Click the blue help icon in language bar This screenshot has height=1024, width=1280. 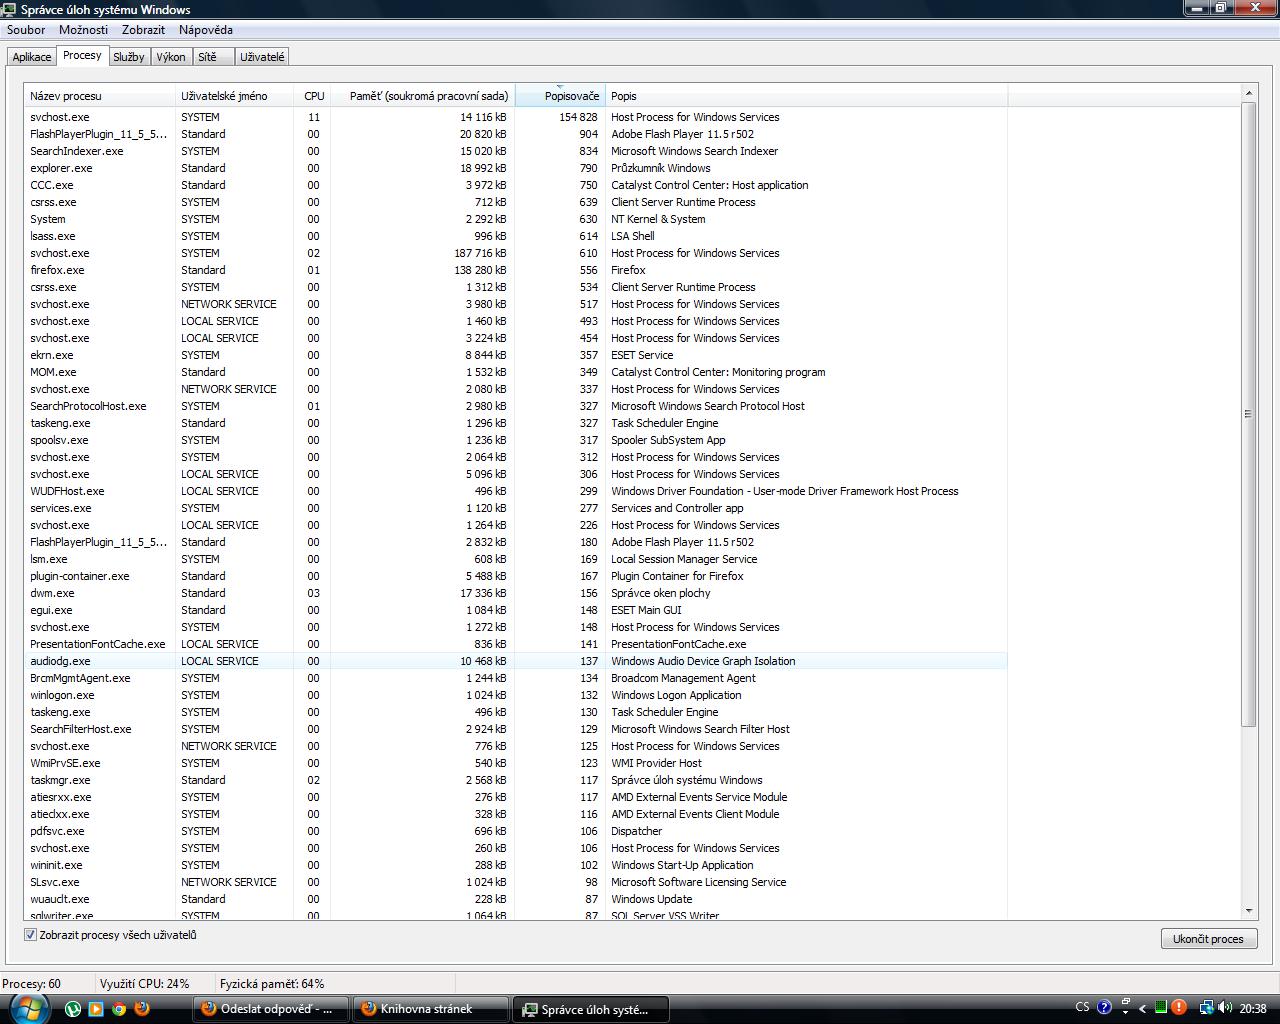1104,1008
